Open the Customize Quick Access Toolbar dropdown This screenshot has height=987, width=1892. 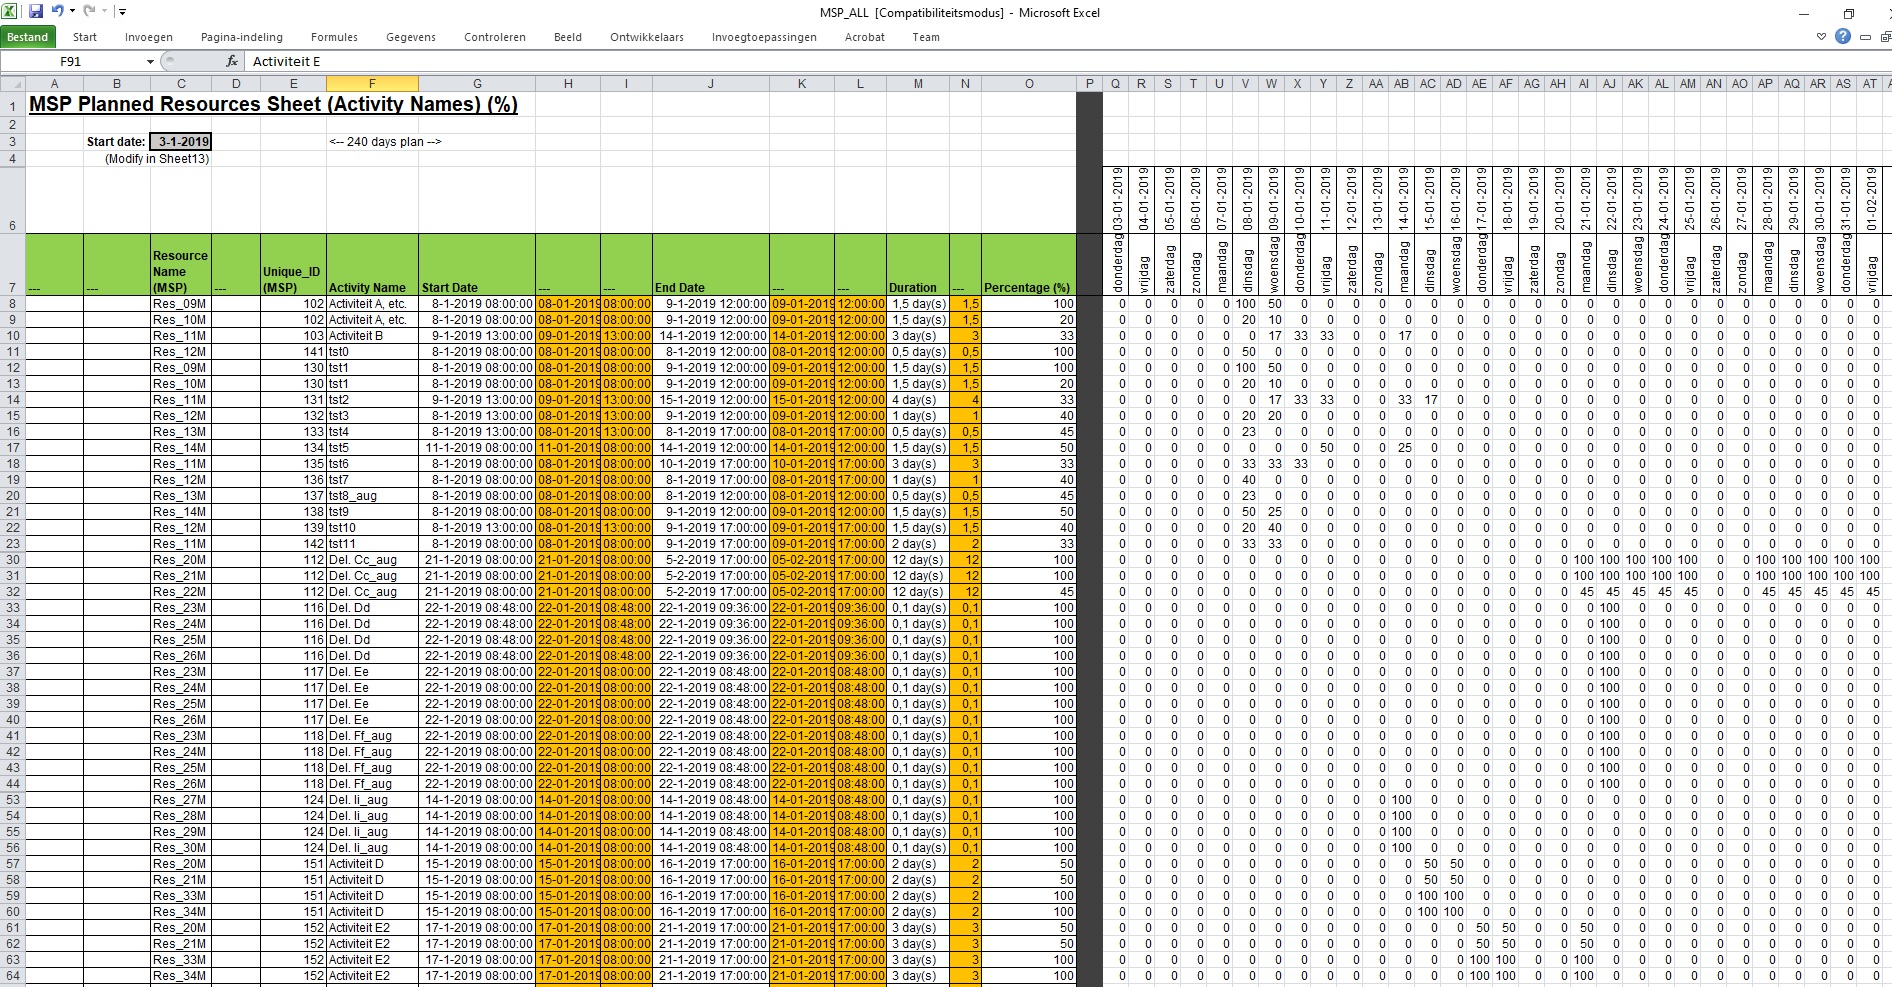click(122, 12)
